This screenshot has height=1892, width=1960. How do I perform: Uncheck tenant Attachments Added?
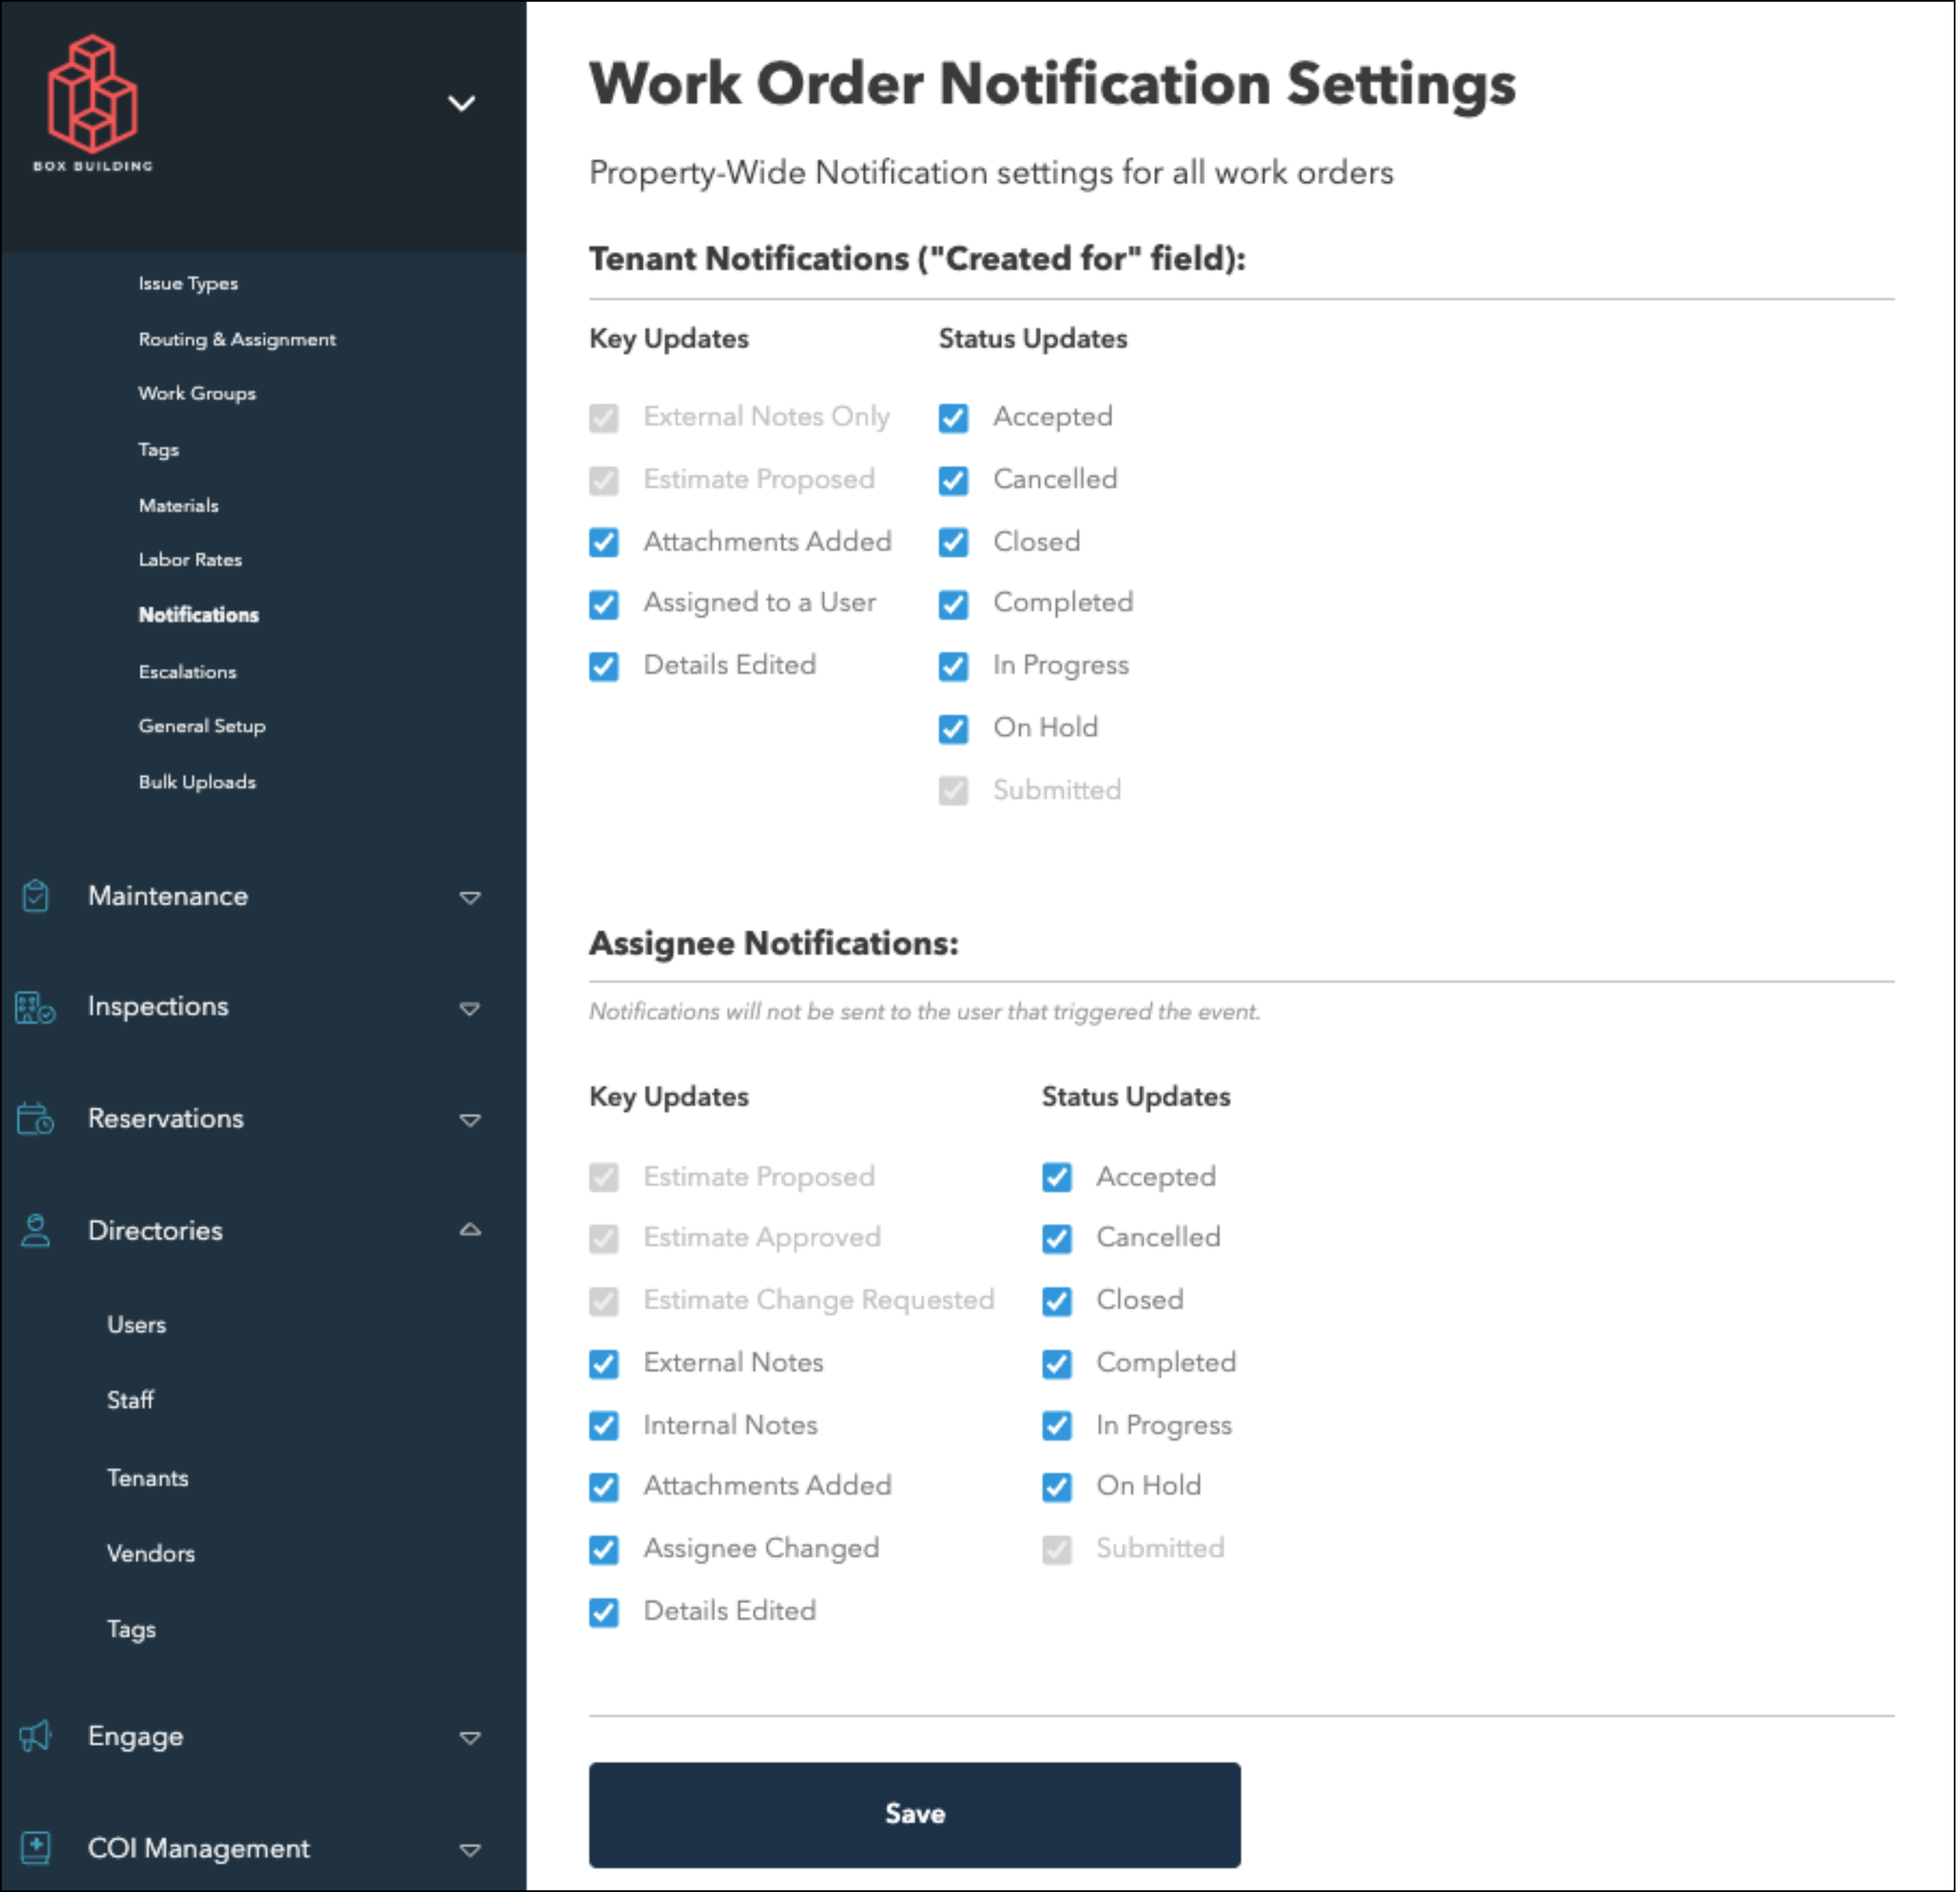(x=604, y=542)
